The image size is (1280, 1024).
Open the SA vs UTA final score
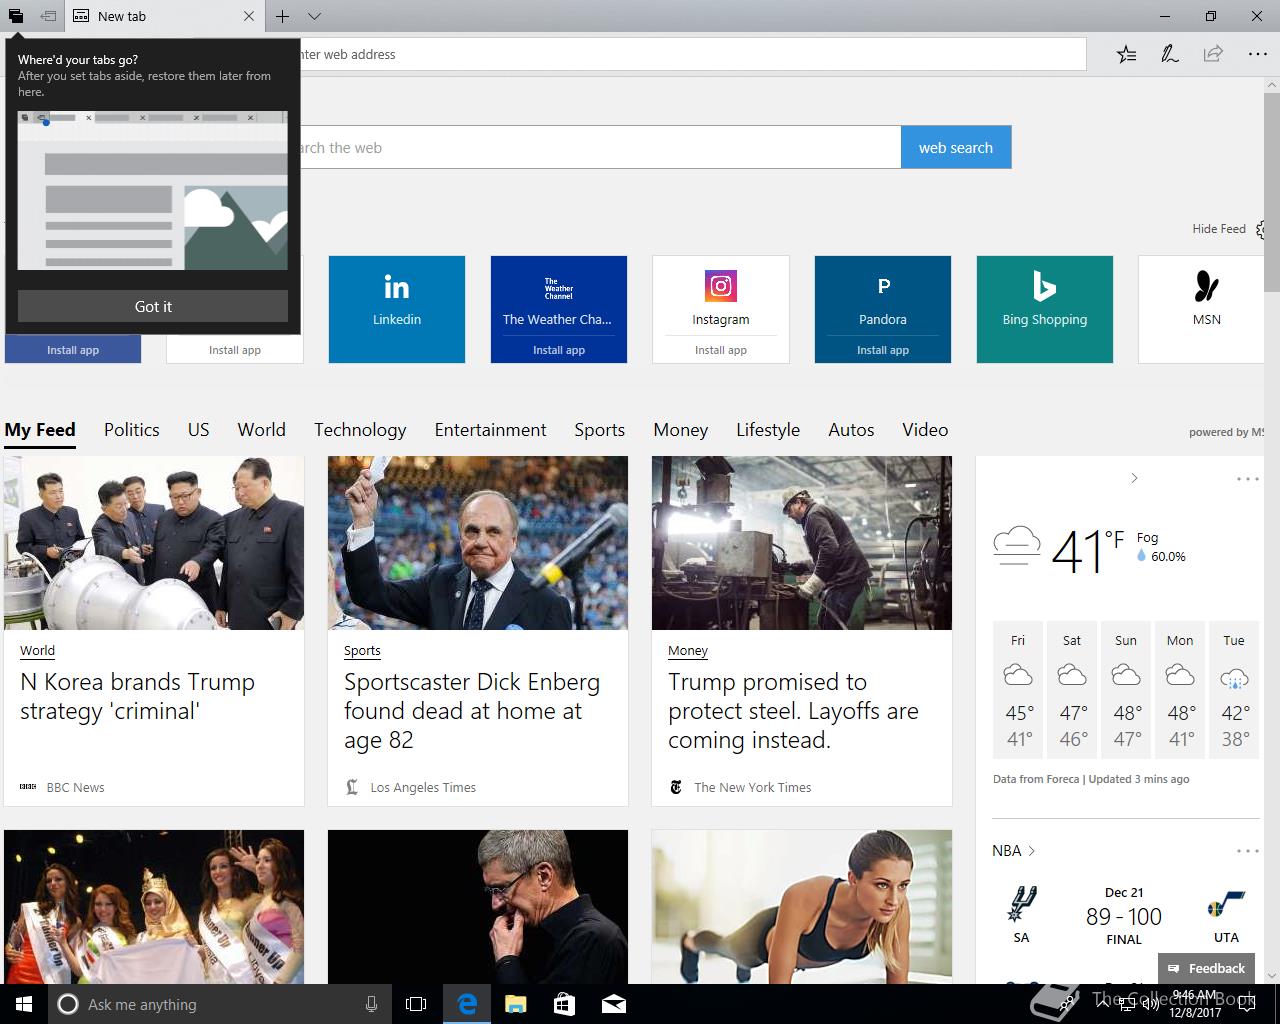(x=1124, y=916)
